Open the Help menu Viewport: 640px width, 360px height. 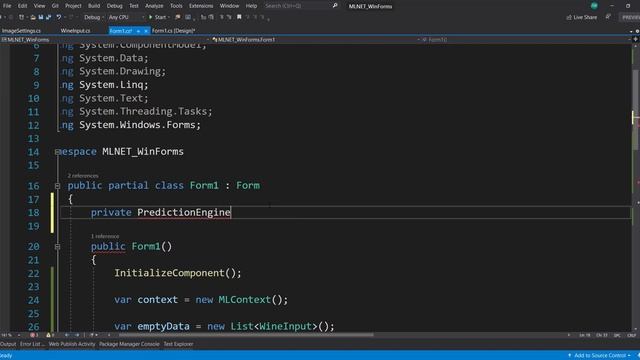click(x=251, y=6)
